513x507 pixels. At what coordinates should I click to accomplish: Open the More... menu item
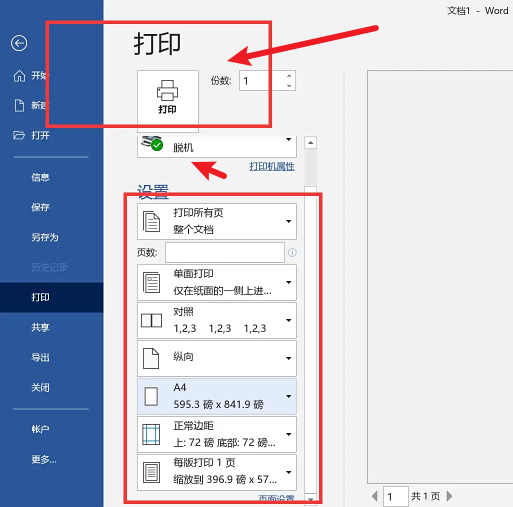(44, 459)
